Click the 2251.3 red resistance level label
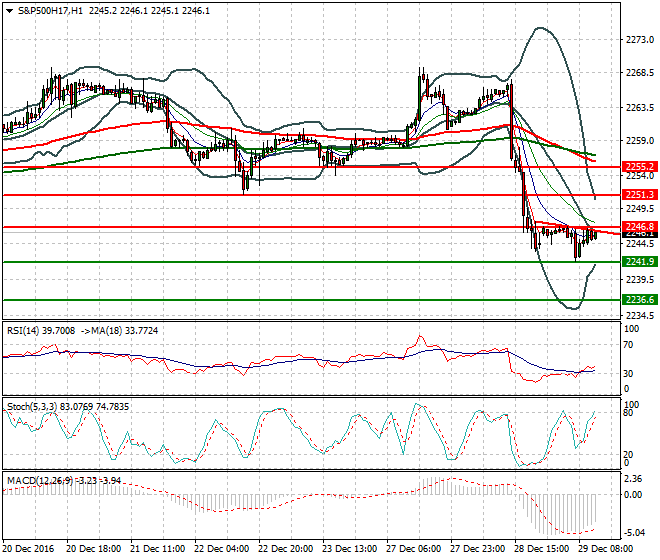The width and height of the screenshot is (660, 560). click(640, 195)
